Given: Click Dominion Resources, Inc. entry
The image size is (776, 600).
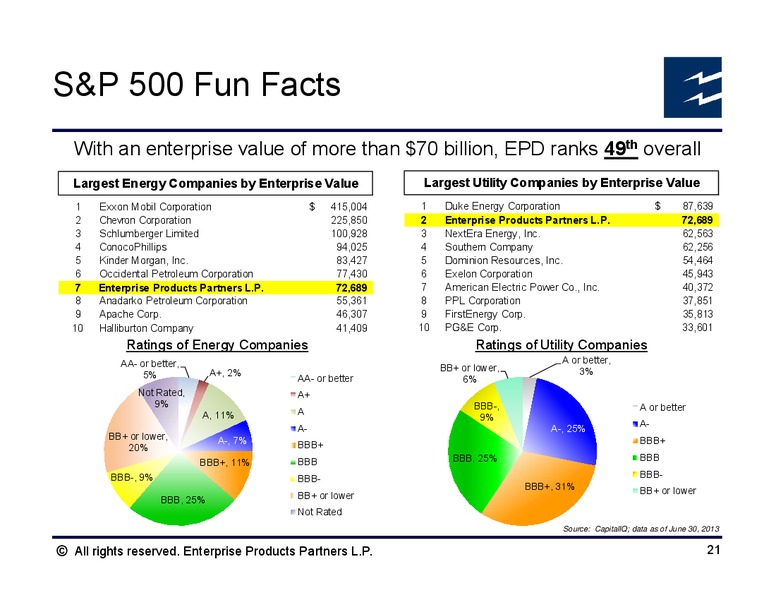Looking at the screenshot, I should pyautogui.click(x=504, y=260).
